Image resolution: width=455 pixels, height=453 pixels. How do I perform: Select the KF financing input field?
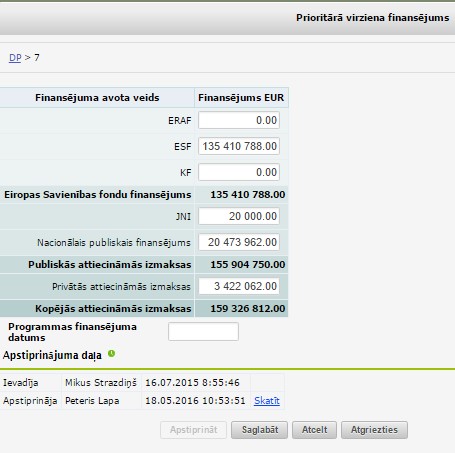click(239, 172)
